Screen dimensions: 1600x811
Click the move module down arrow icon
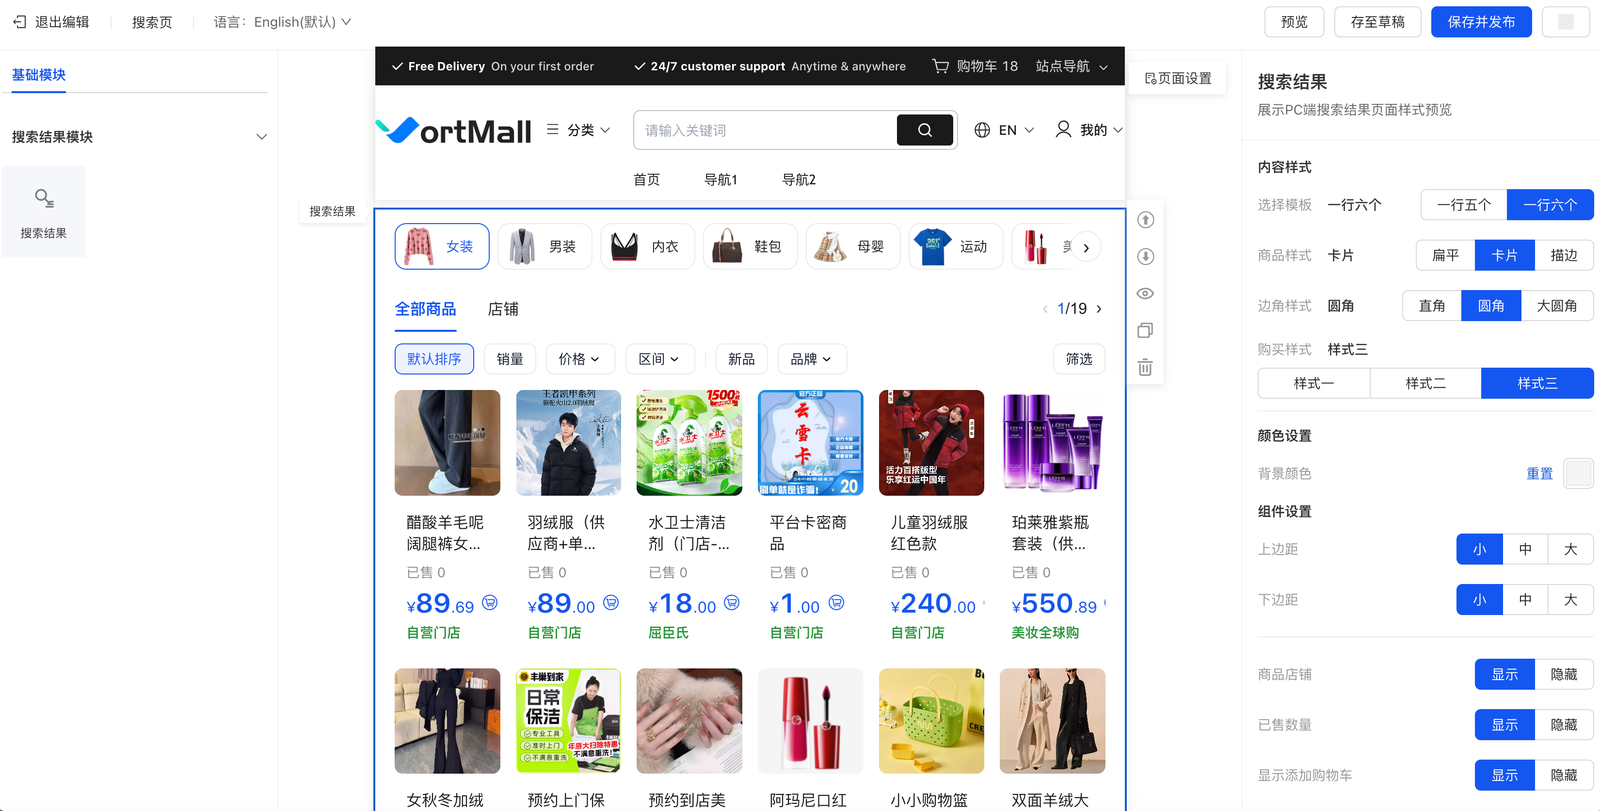1145,257
